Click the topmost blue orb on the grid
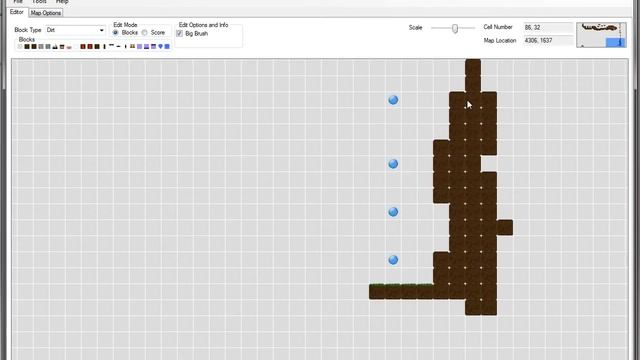 [x=393, y=100]
